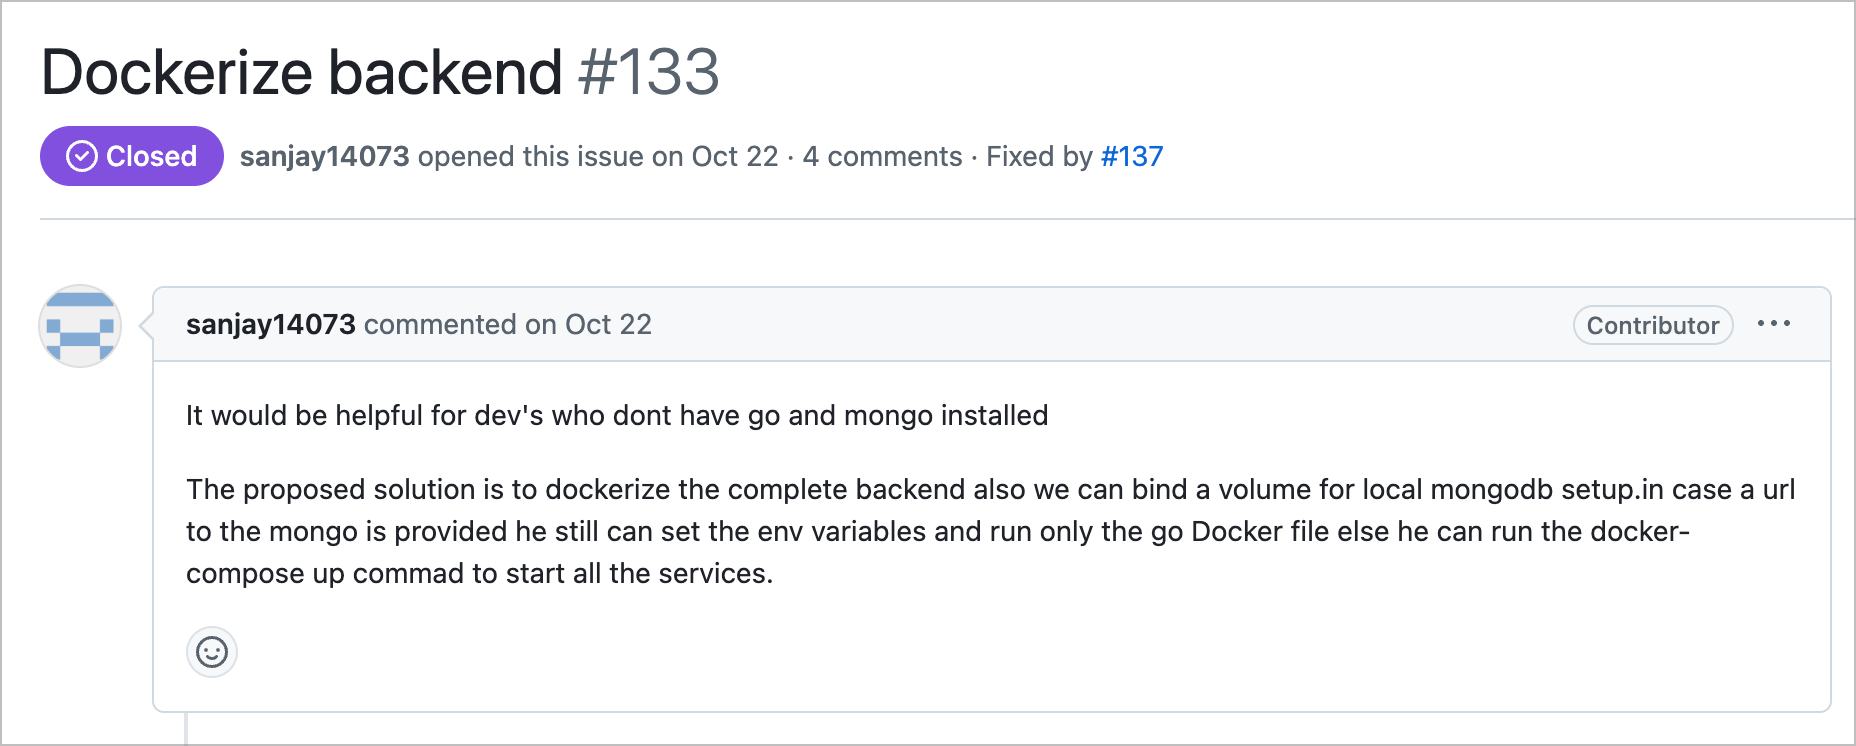Click 'Oct 22' date in the issue header
Screen dimensions: 1856x746
(x=734, y=156)
